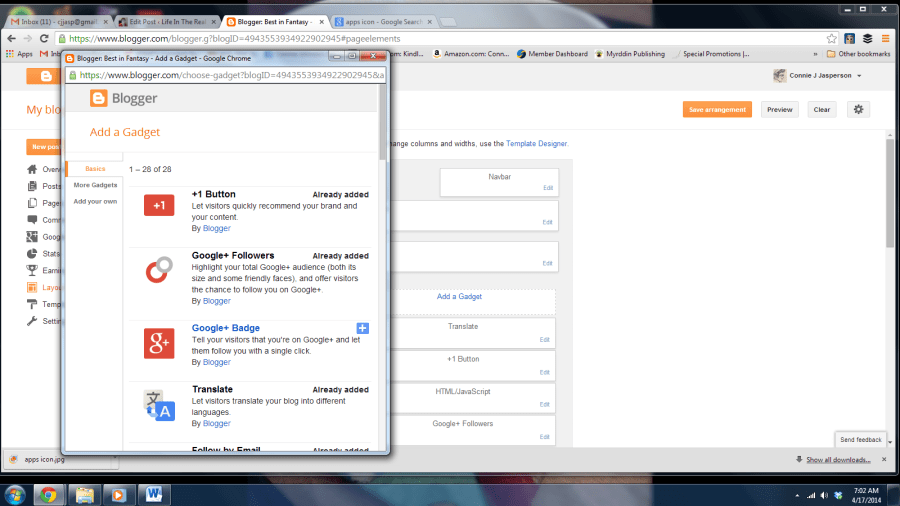The width and height of the screenshot is (900, 506).
Task: Click the Blogger logo in the gadget popup
Action: 122,98
